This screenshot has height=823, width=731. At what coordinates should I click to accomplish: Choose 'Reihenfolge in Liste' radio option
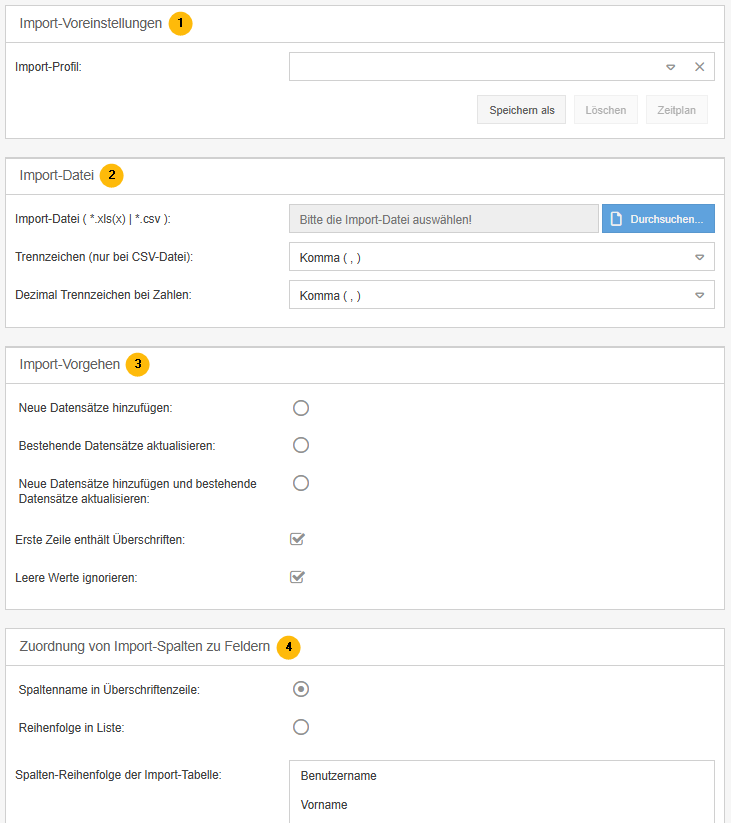[x=301, y=727]
